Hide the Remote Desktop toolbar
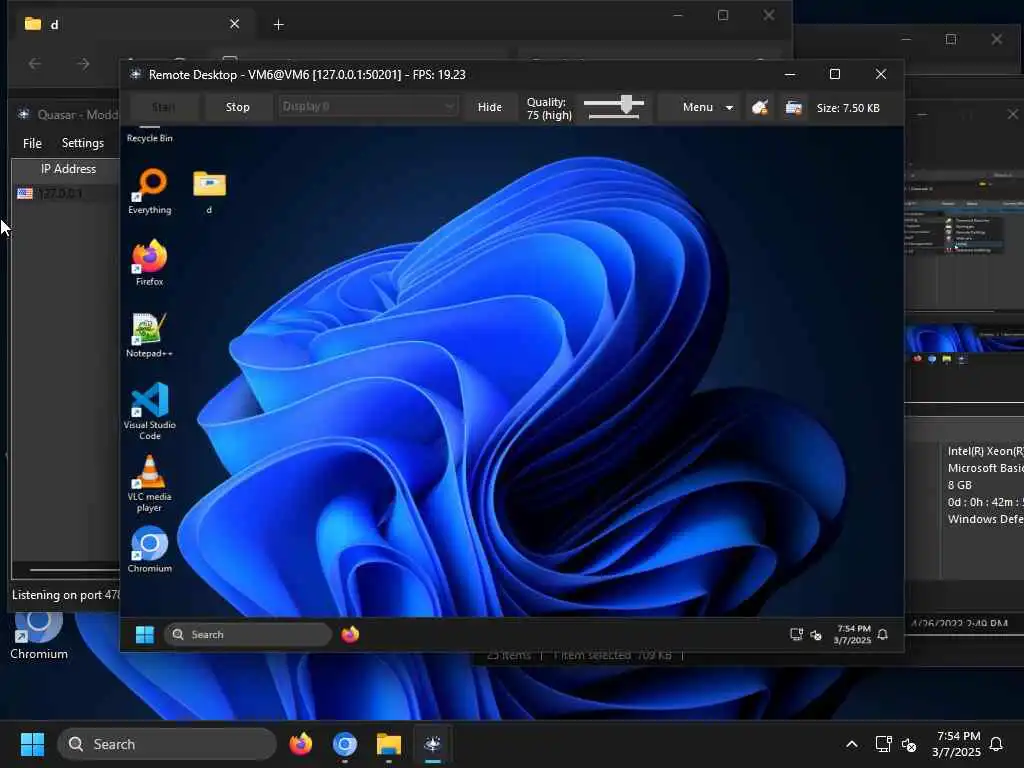This screenshot has height=768, width=1024. [x=490, y=107]
